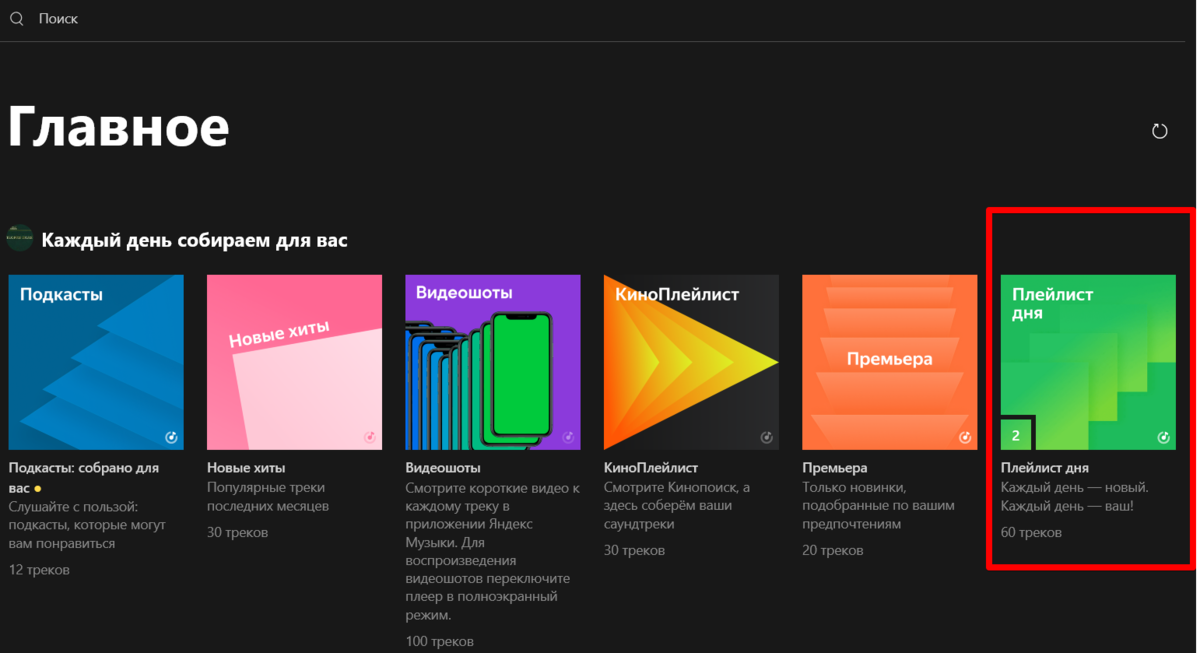Click the Смотрите Кинопоиск description text

(678, 506)
